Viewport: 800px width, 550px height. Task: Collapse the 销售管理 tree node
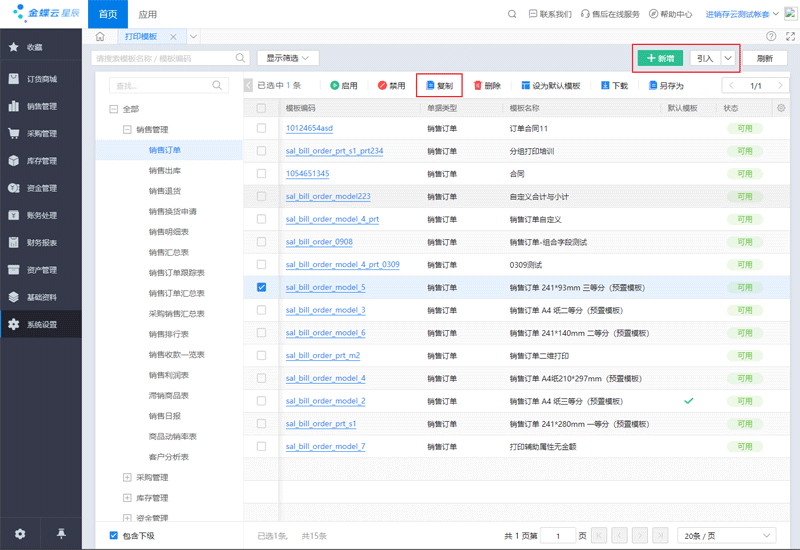(x=127, y=129)
